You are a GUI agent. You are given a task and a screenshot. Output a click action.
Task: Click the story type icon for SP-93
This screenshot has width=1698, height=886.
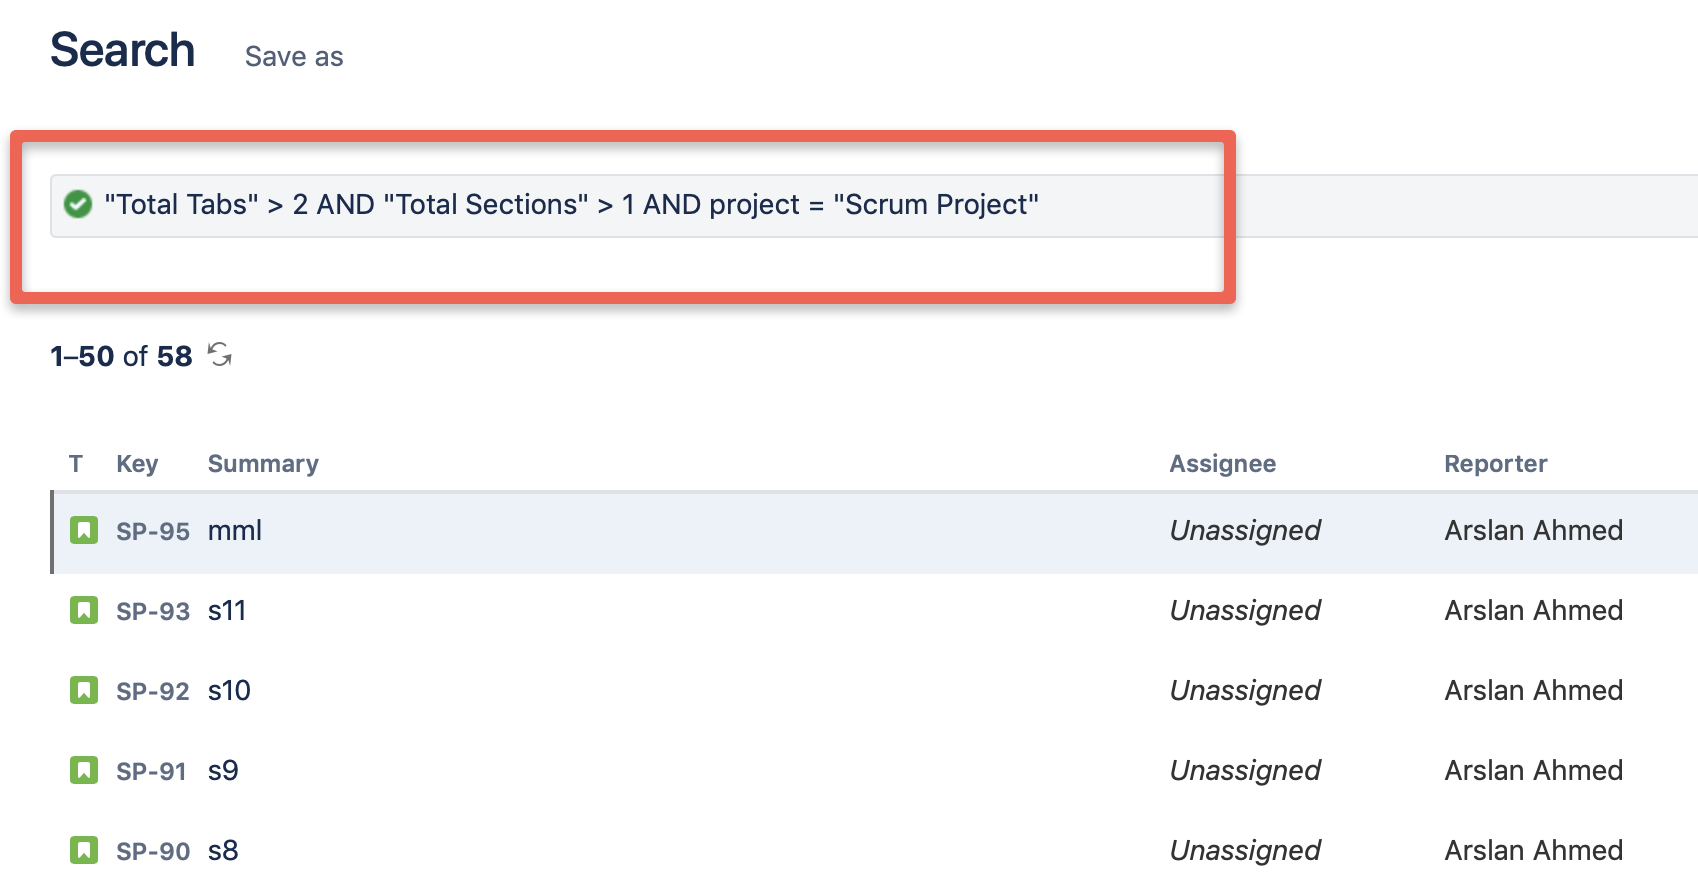pyautogui.click(x=84, y=610)
